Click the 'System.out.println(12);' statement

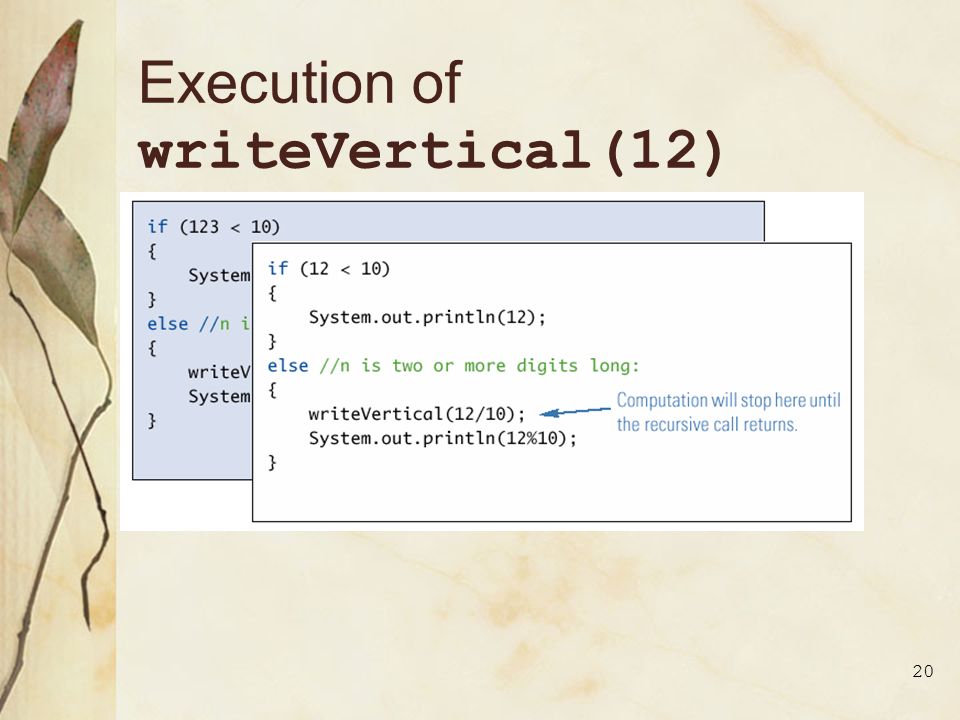[427, 317]
